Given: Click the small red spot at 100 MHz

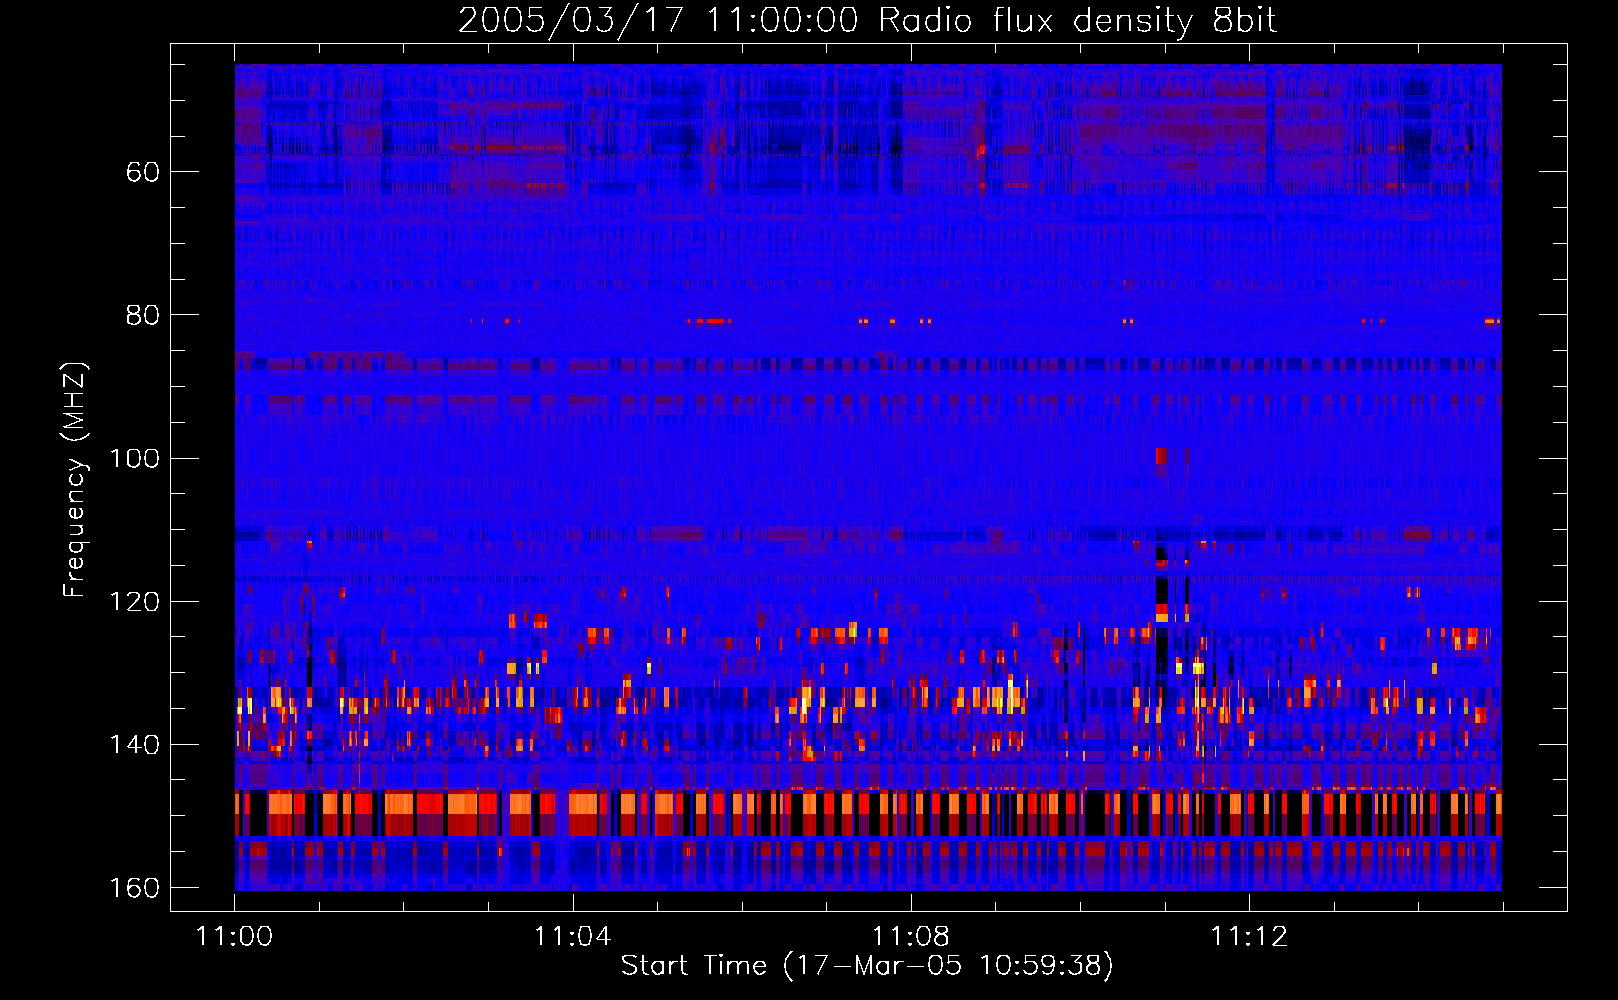Looking at the screenshot, I should tap(1160, 456).
